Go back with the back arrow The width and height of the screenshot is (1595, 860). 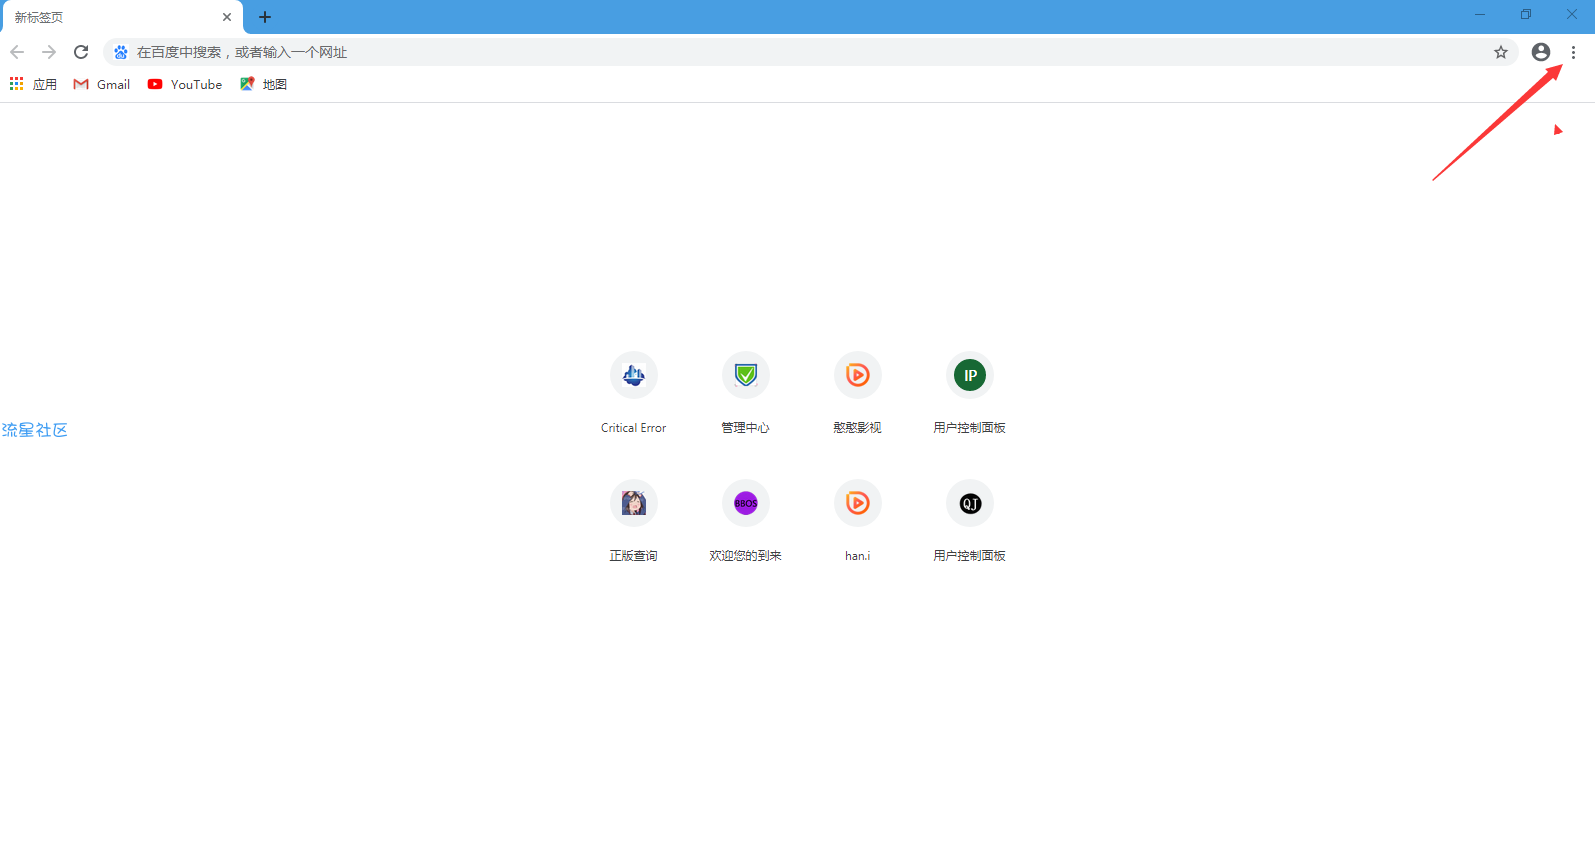tap(17, 52)
